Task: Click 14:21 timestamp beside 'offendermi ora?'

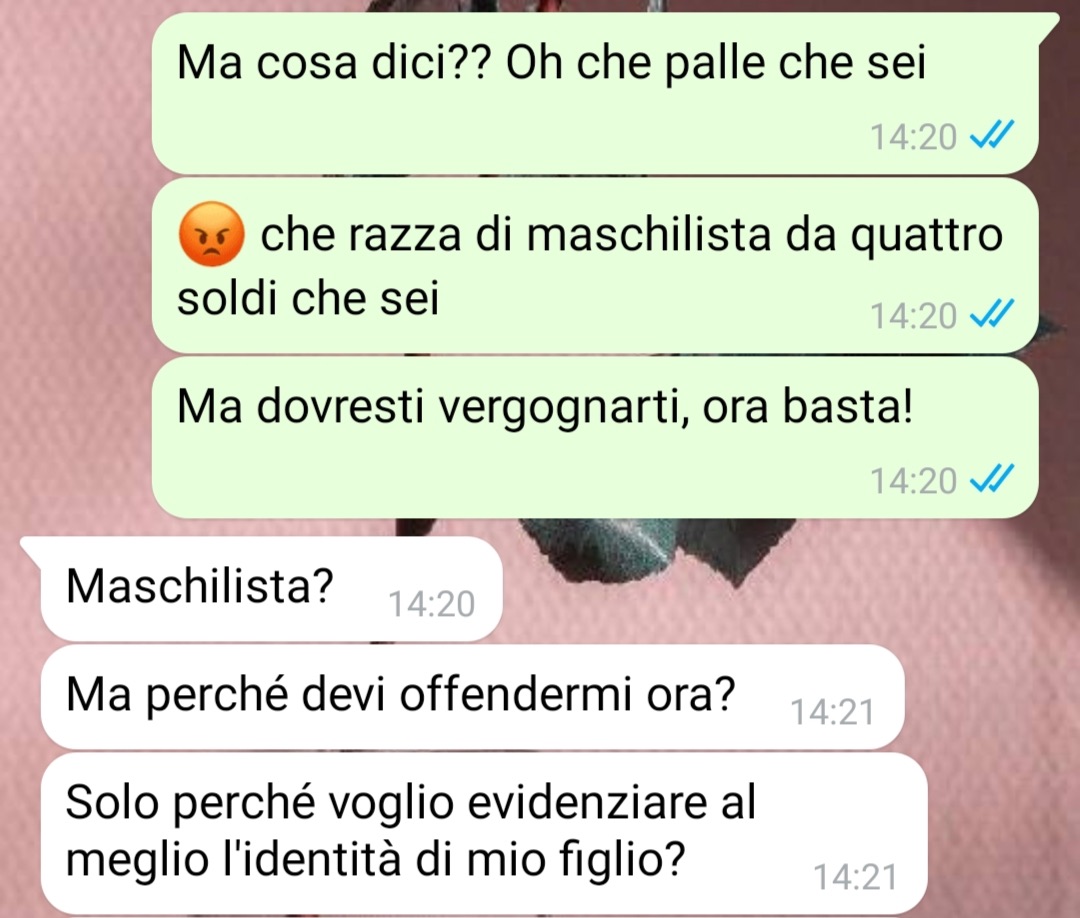Action: point(833,711)
